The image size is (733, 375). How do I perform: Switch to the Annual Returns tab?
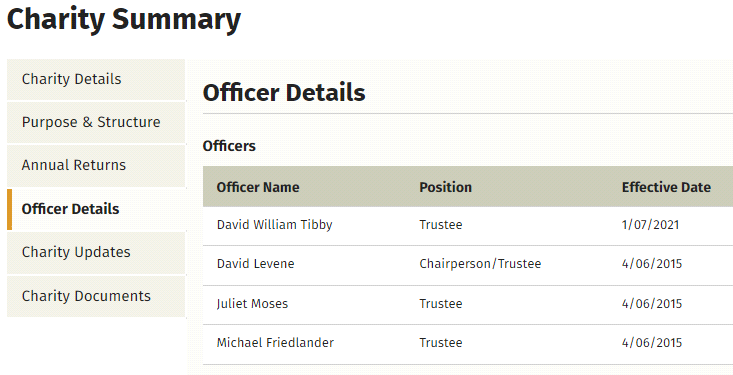coord(96,166)
